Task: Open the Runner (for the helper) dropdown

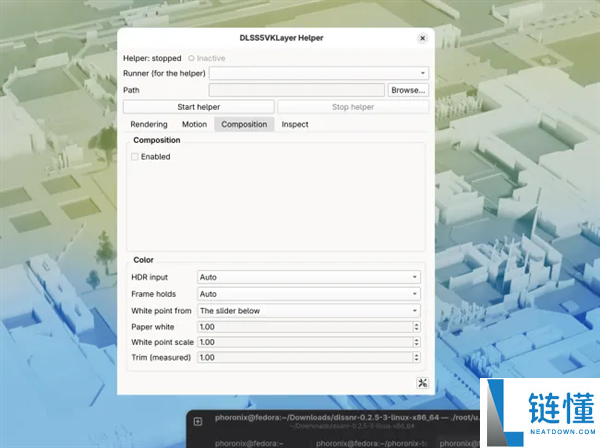Action: pyautogui.click(x=319, y=73)
